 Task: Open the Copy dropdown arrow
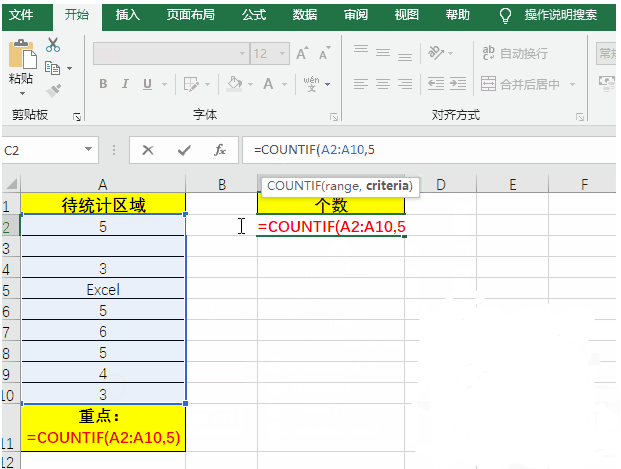click(x=70, y=69)
